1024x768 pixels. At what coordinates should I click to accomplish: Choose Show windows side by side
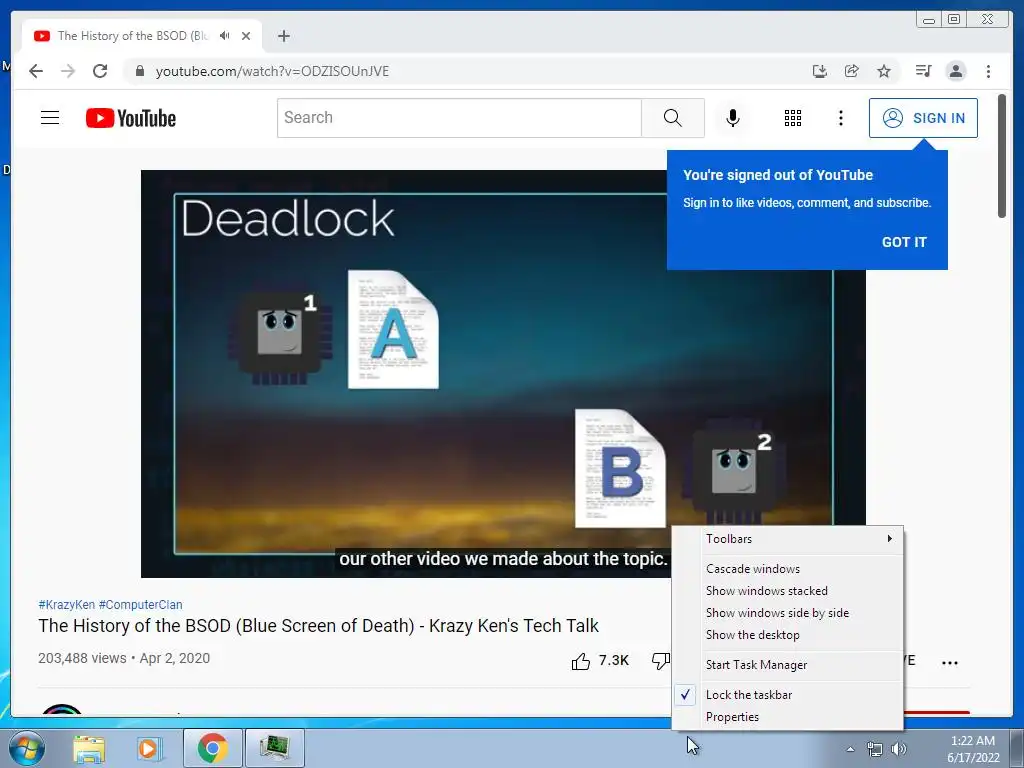(788, 613)
